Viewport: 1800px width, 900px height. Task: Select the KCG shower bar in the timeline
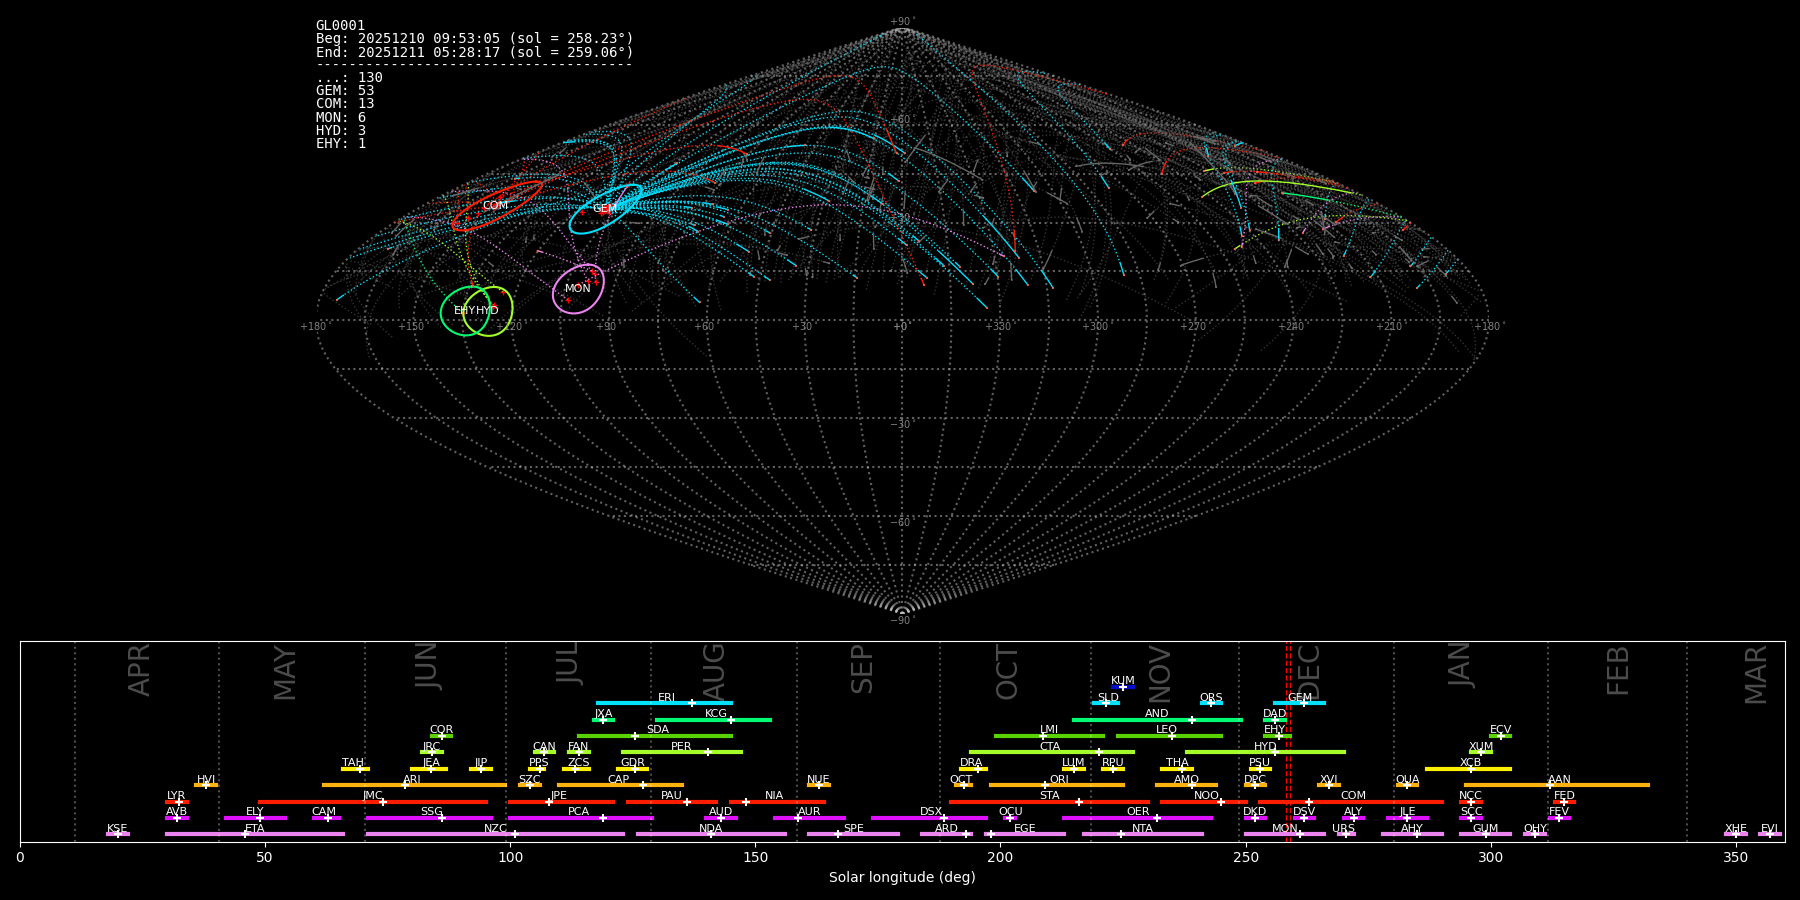[x=713, y=719]
